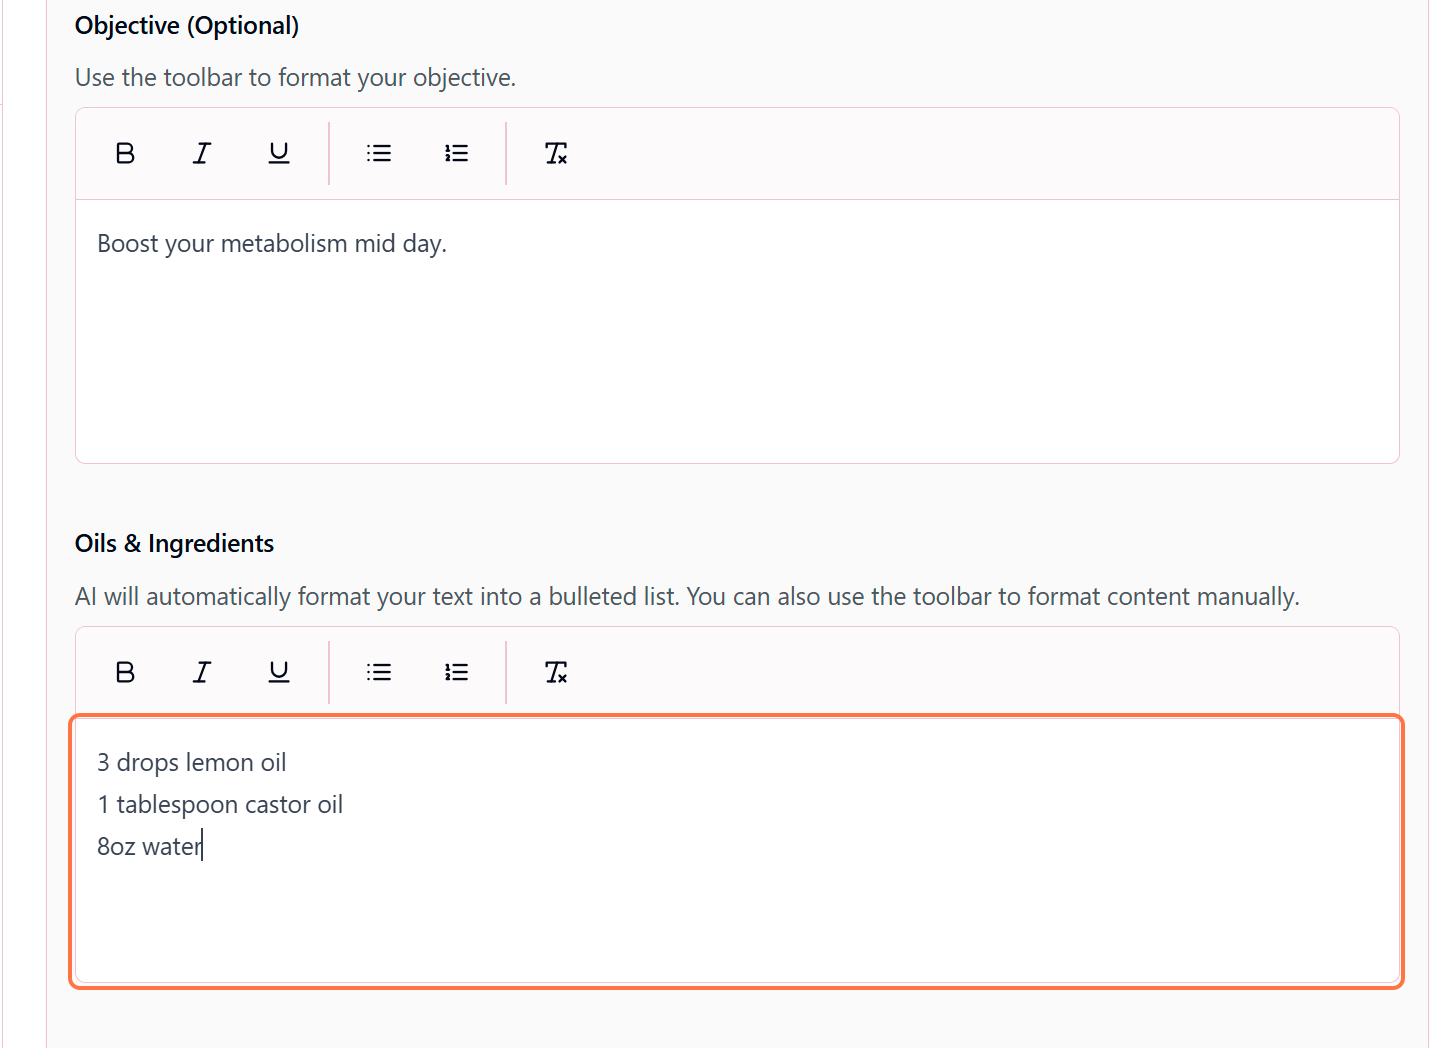Click the "Objective (Optional)" heading label
Viewport: 1438px width, 1048px height.
coord(187,26)
